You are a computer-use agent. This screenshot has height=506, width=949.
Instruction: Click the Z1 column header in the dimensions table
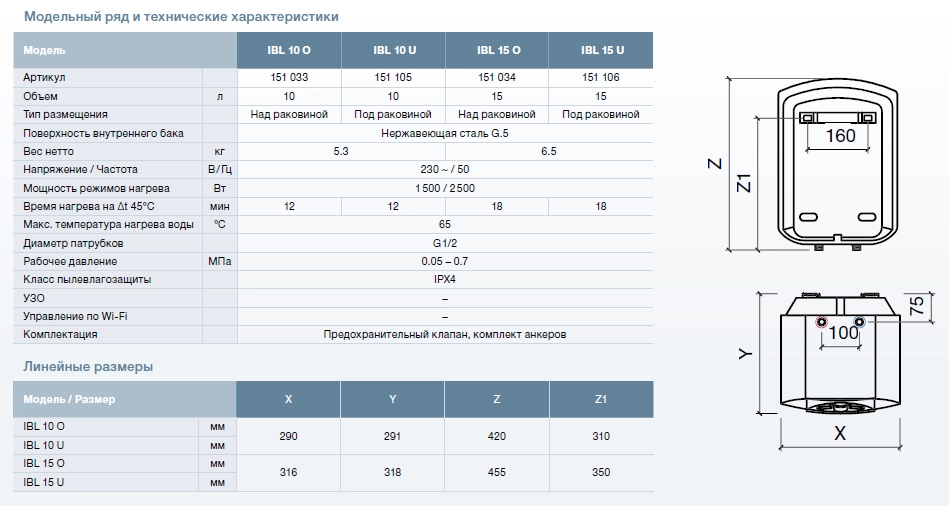point(601,399)
